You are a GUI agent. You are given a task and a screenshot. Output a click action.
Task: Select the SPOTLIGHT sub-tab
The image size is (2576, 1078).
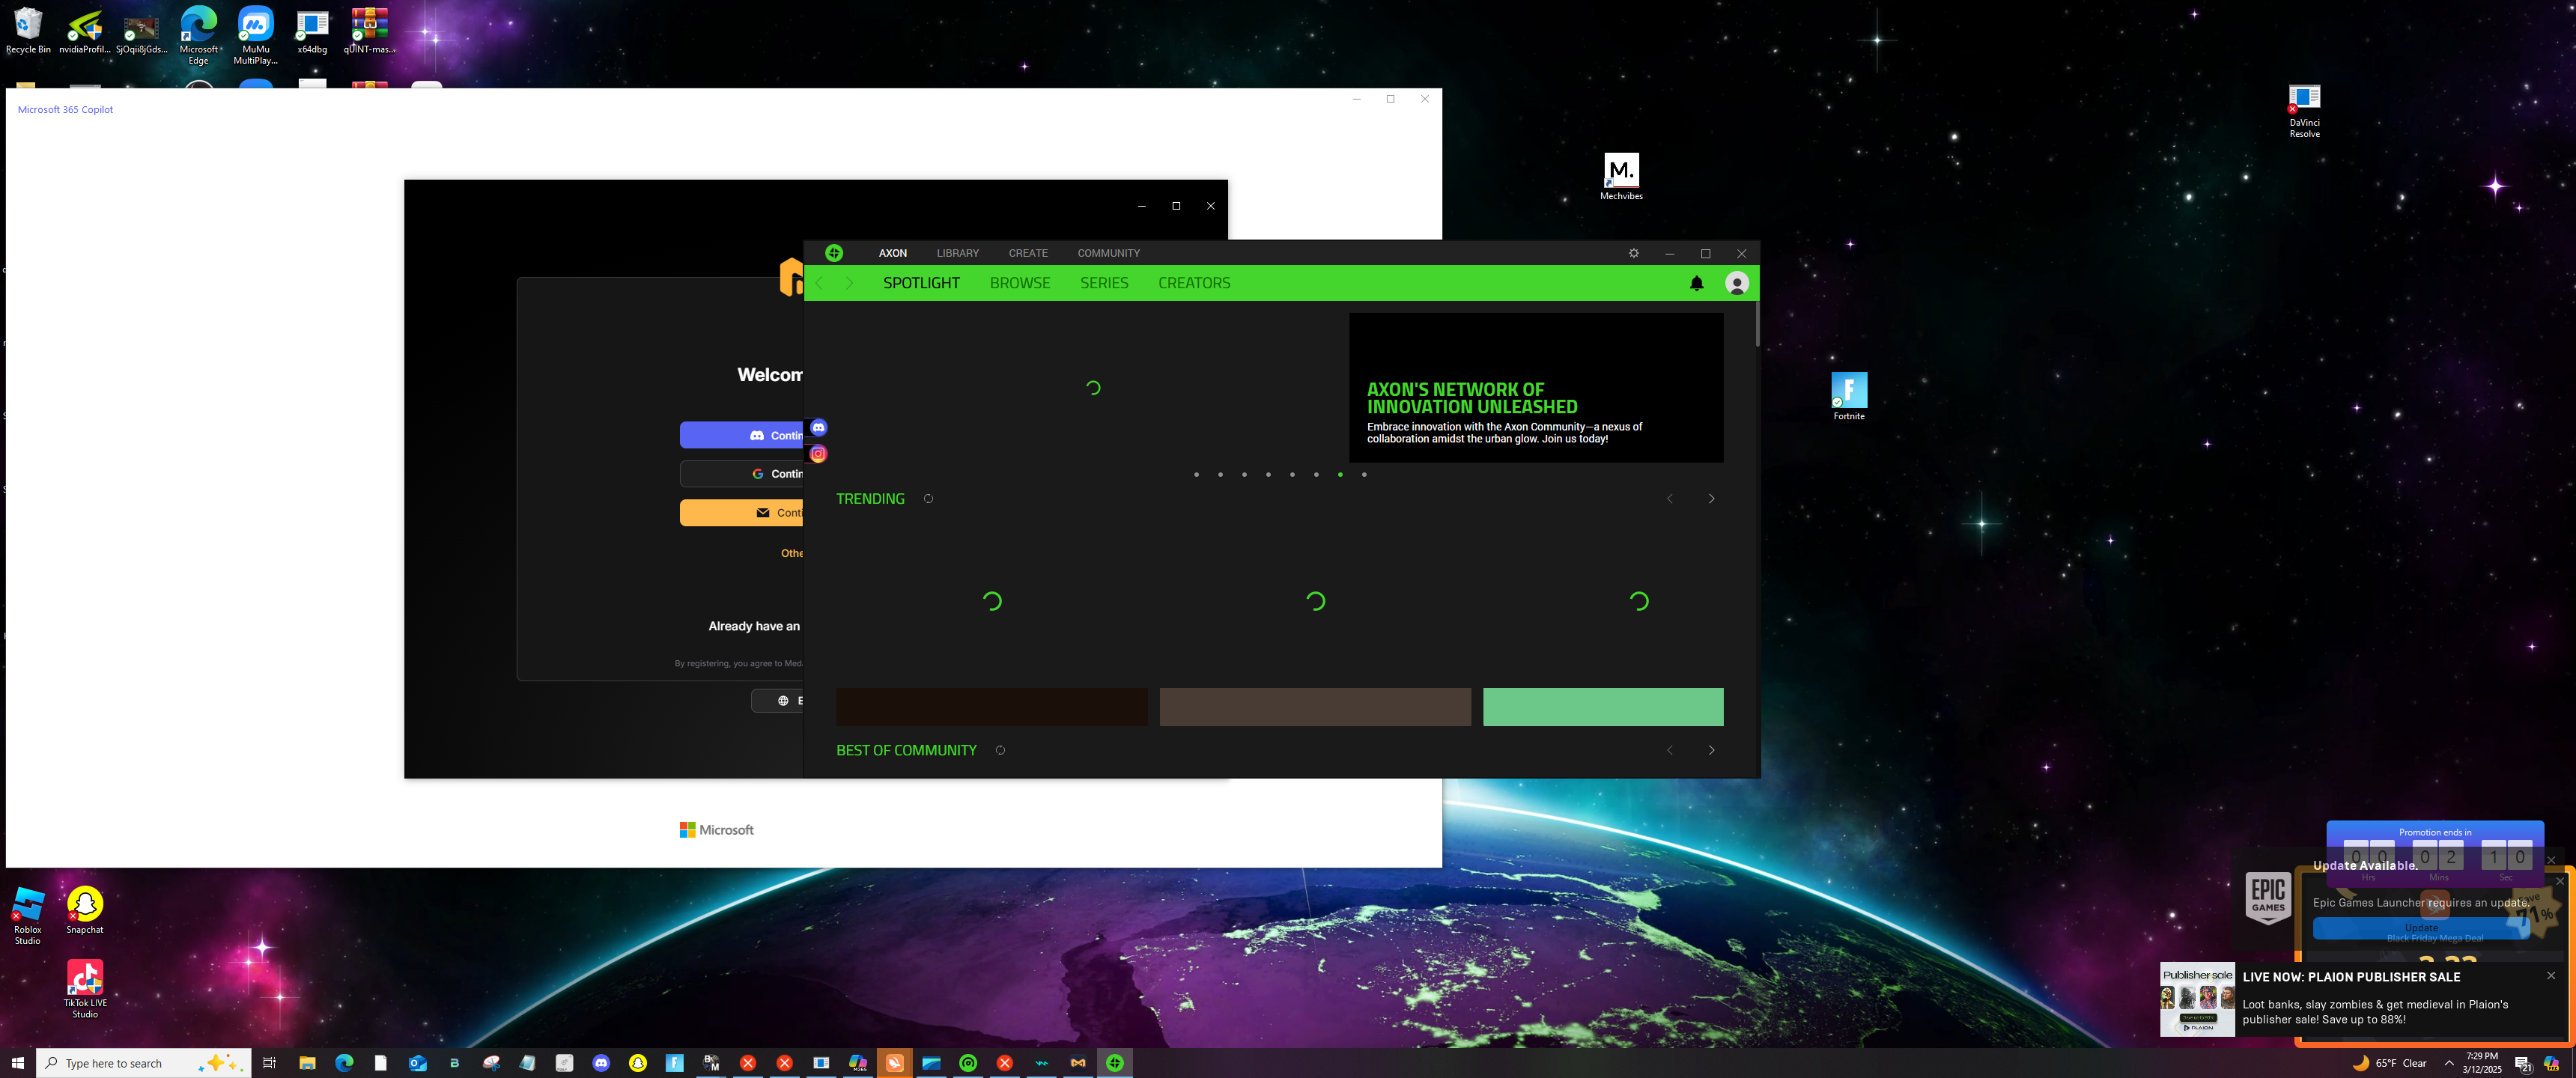coord(921,283)
